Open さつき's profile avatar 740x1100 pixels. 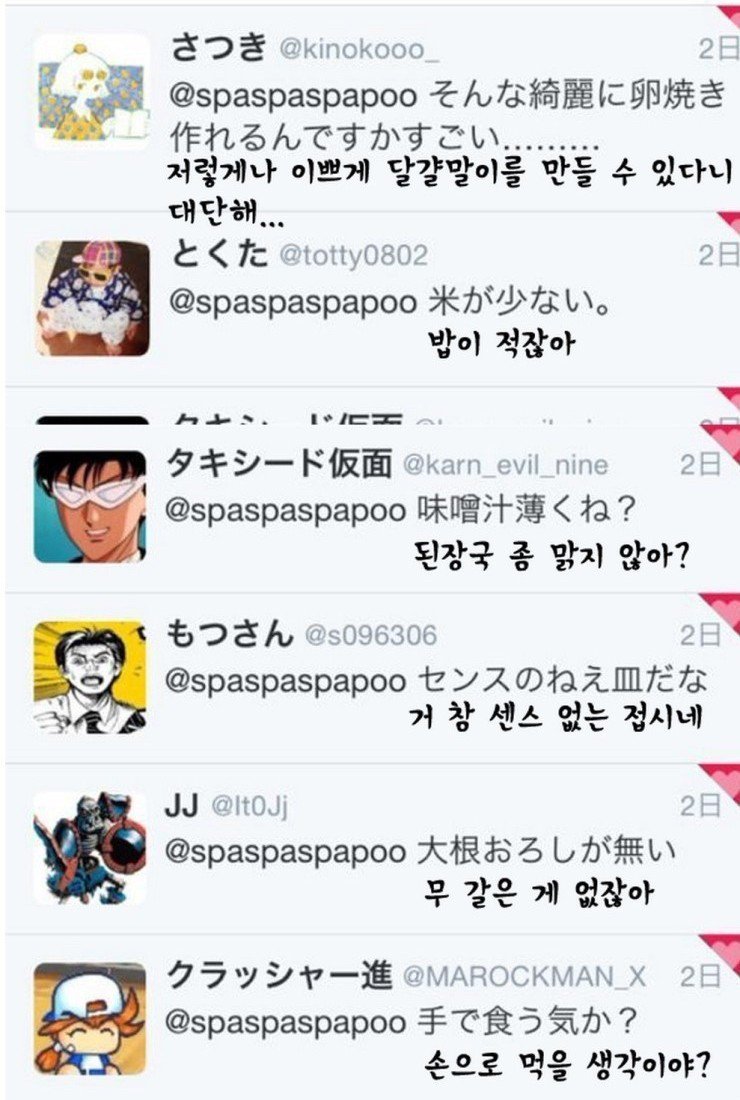[92, 91]
